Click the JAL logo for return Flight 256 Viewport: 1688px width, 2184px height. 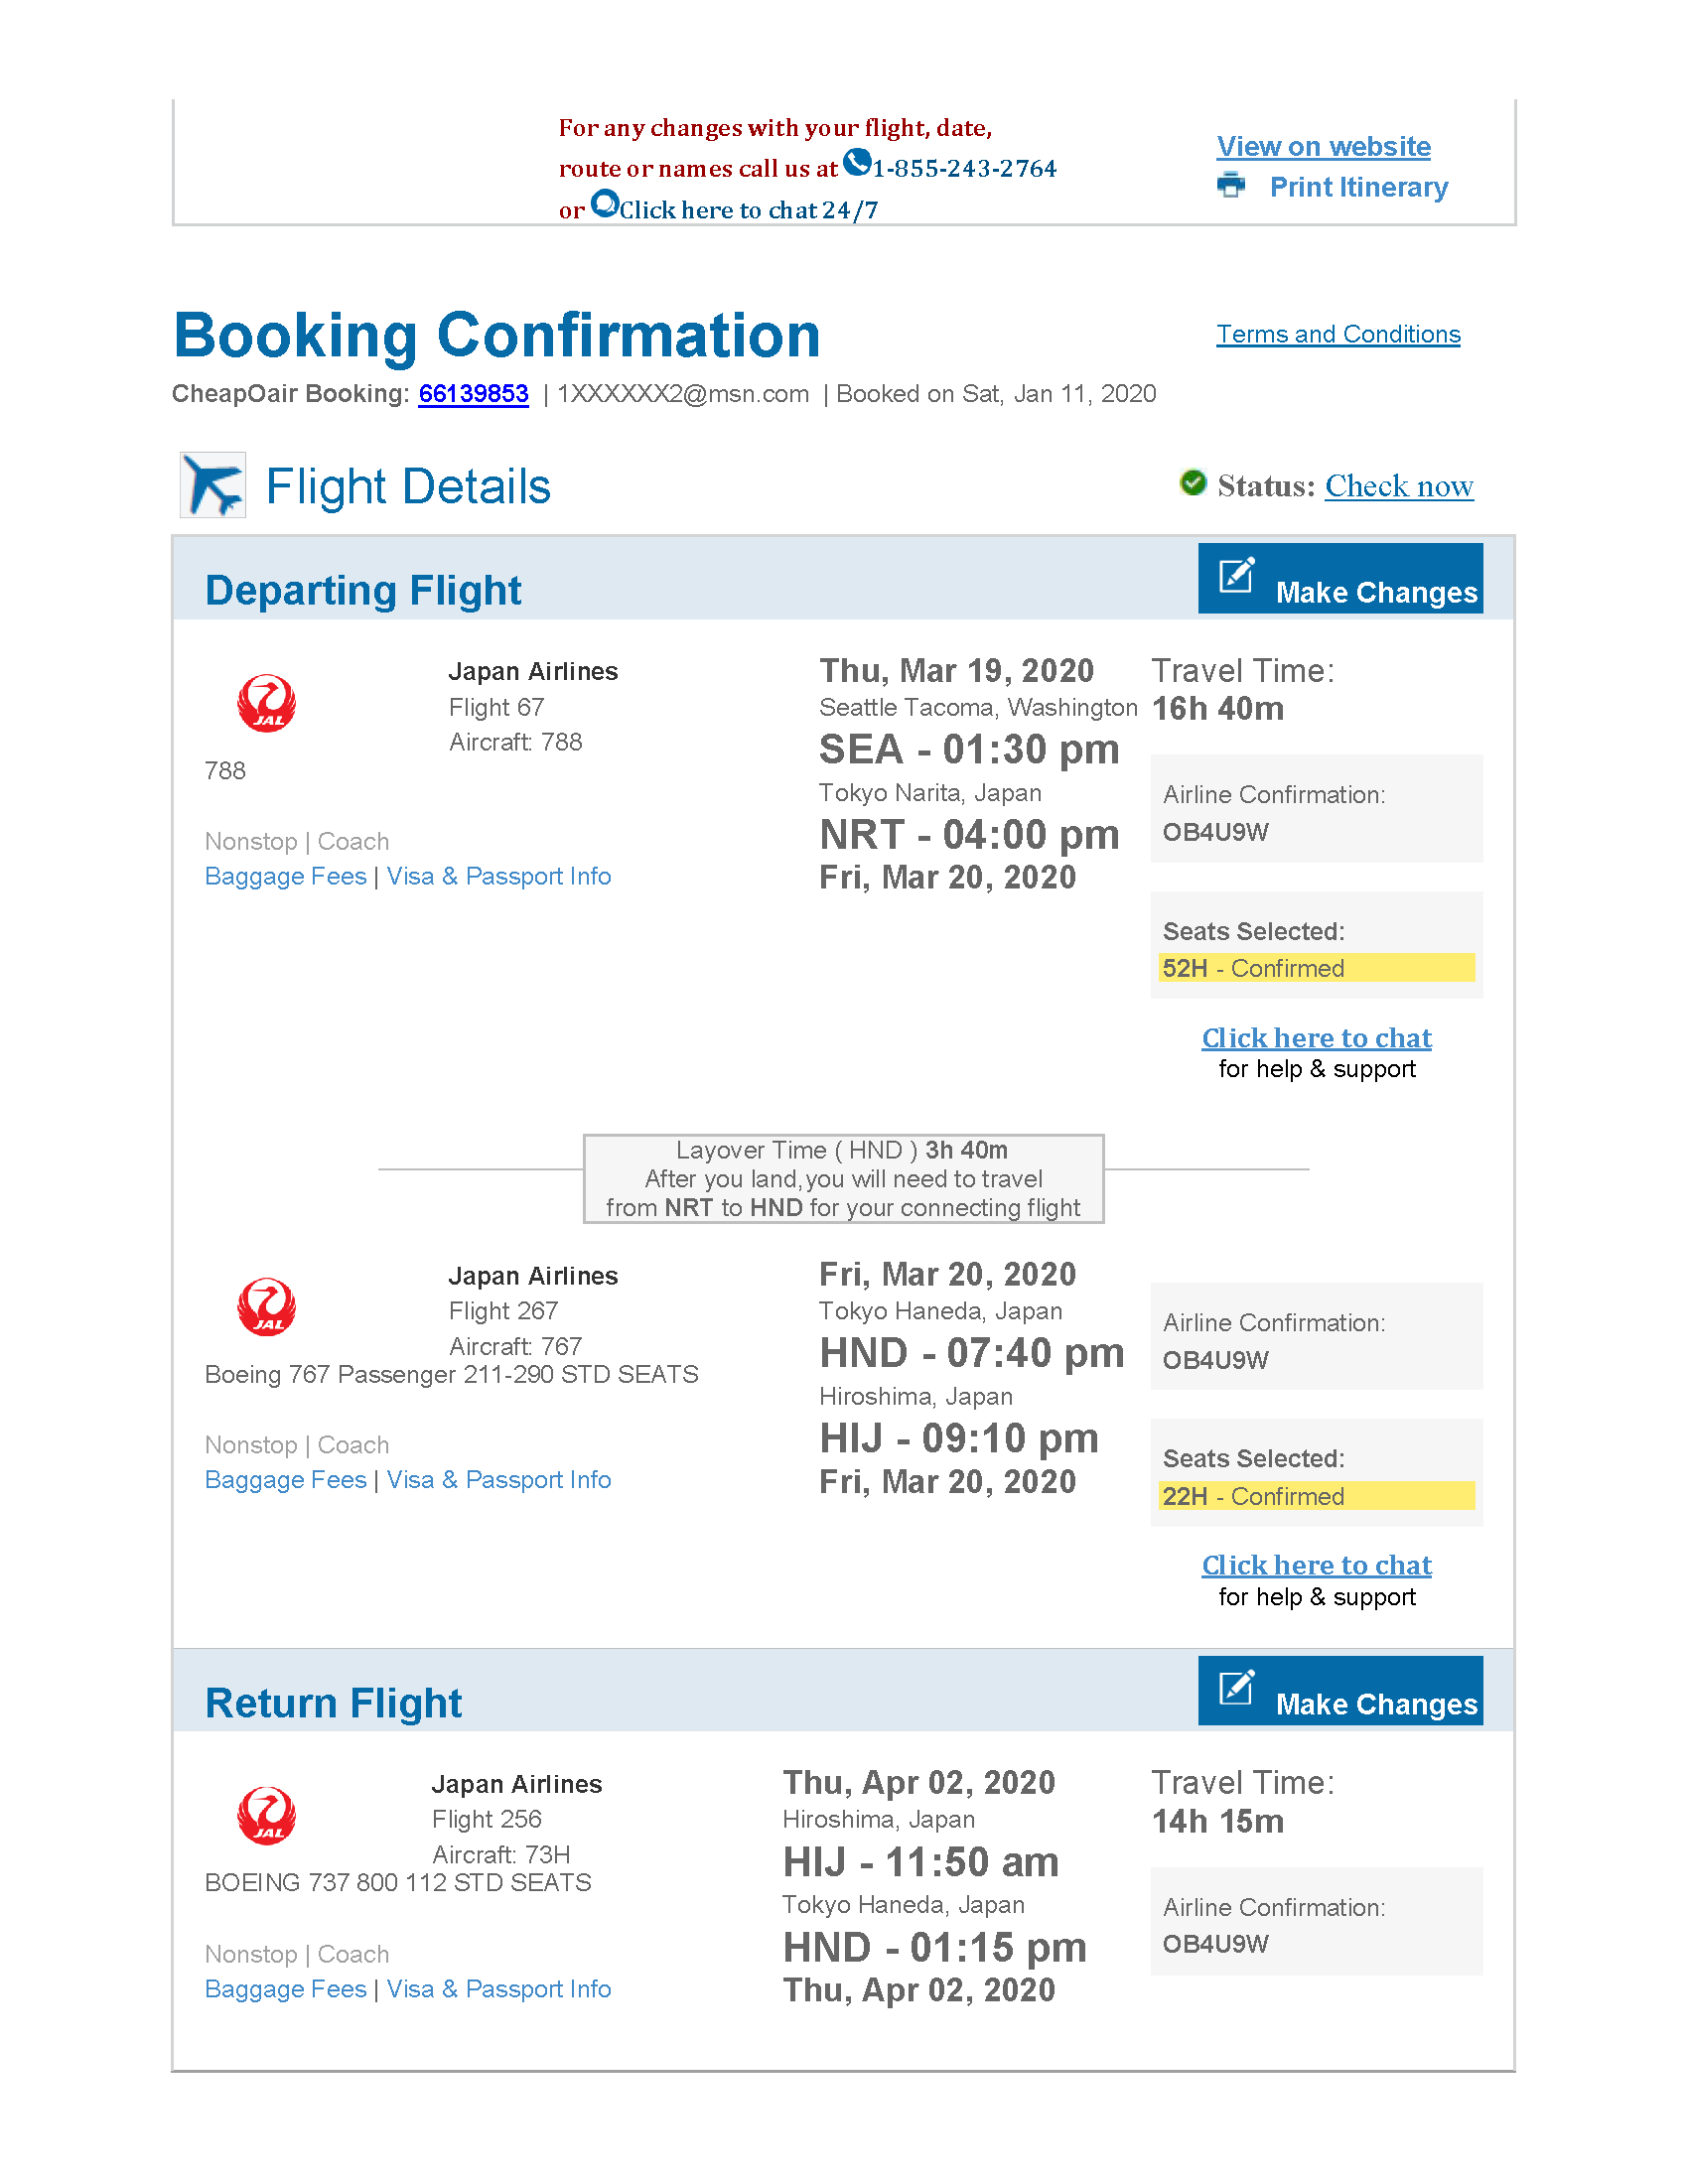(266, 1815)
